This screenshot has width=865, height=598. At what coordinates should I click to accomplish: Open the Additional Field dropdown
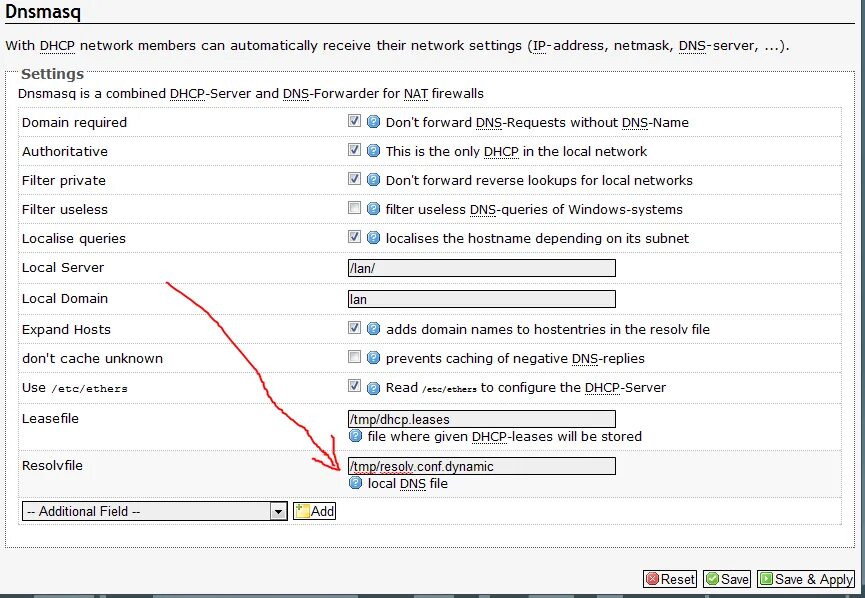coord(154,511)
